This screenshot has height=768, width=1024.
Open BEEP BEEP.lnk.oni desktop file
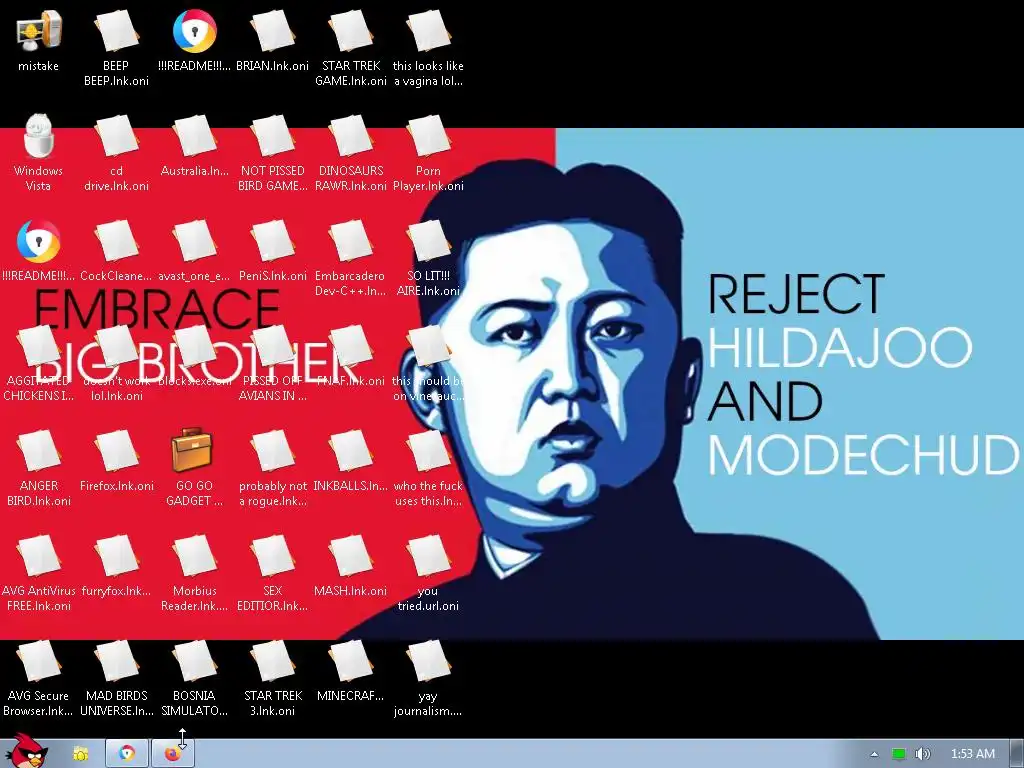pyautogui.click(x=116, y=31)
